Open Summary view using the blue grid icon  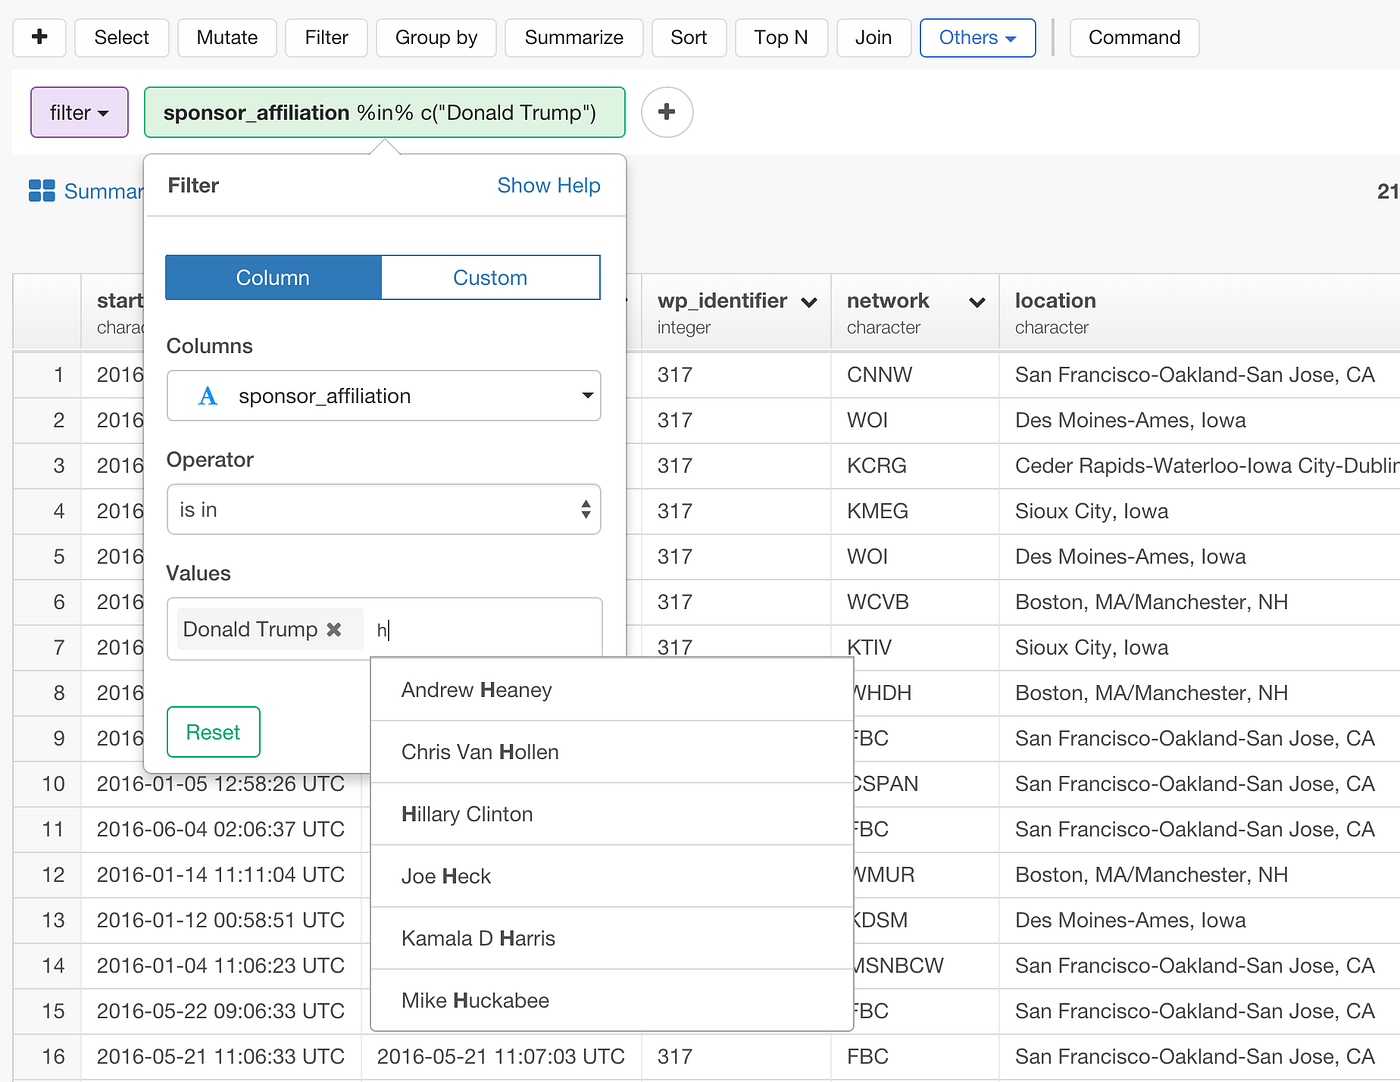(x=41, y=190)
